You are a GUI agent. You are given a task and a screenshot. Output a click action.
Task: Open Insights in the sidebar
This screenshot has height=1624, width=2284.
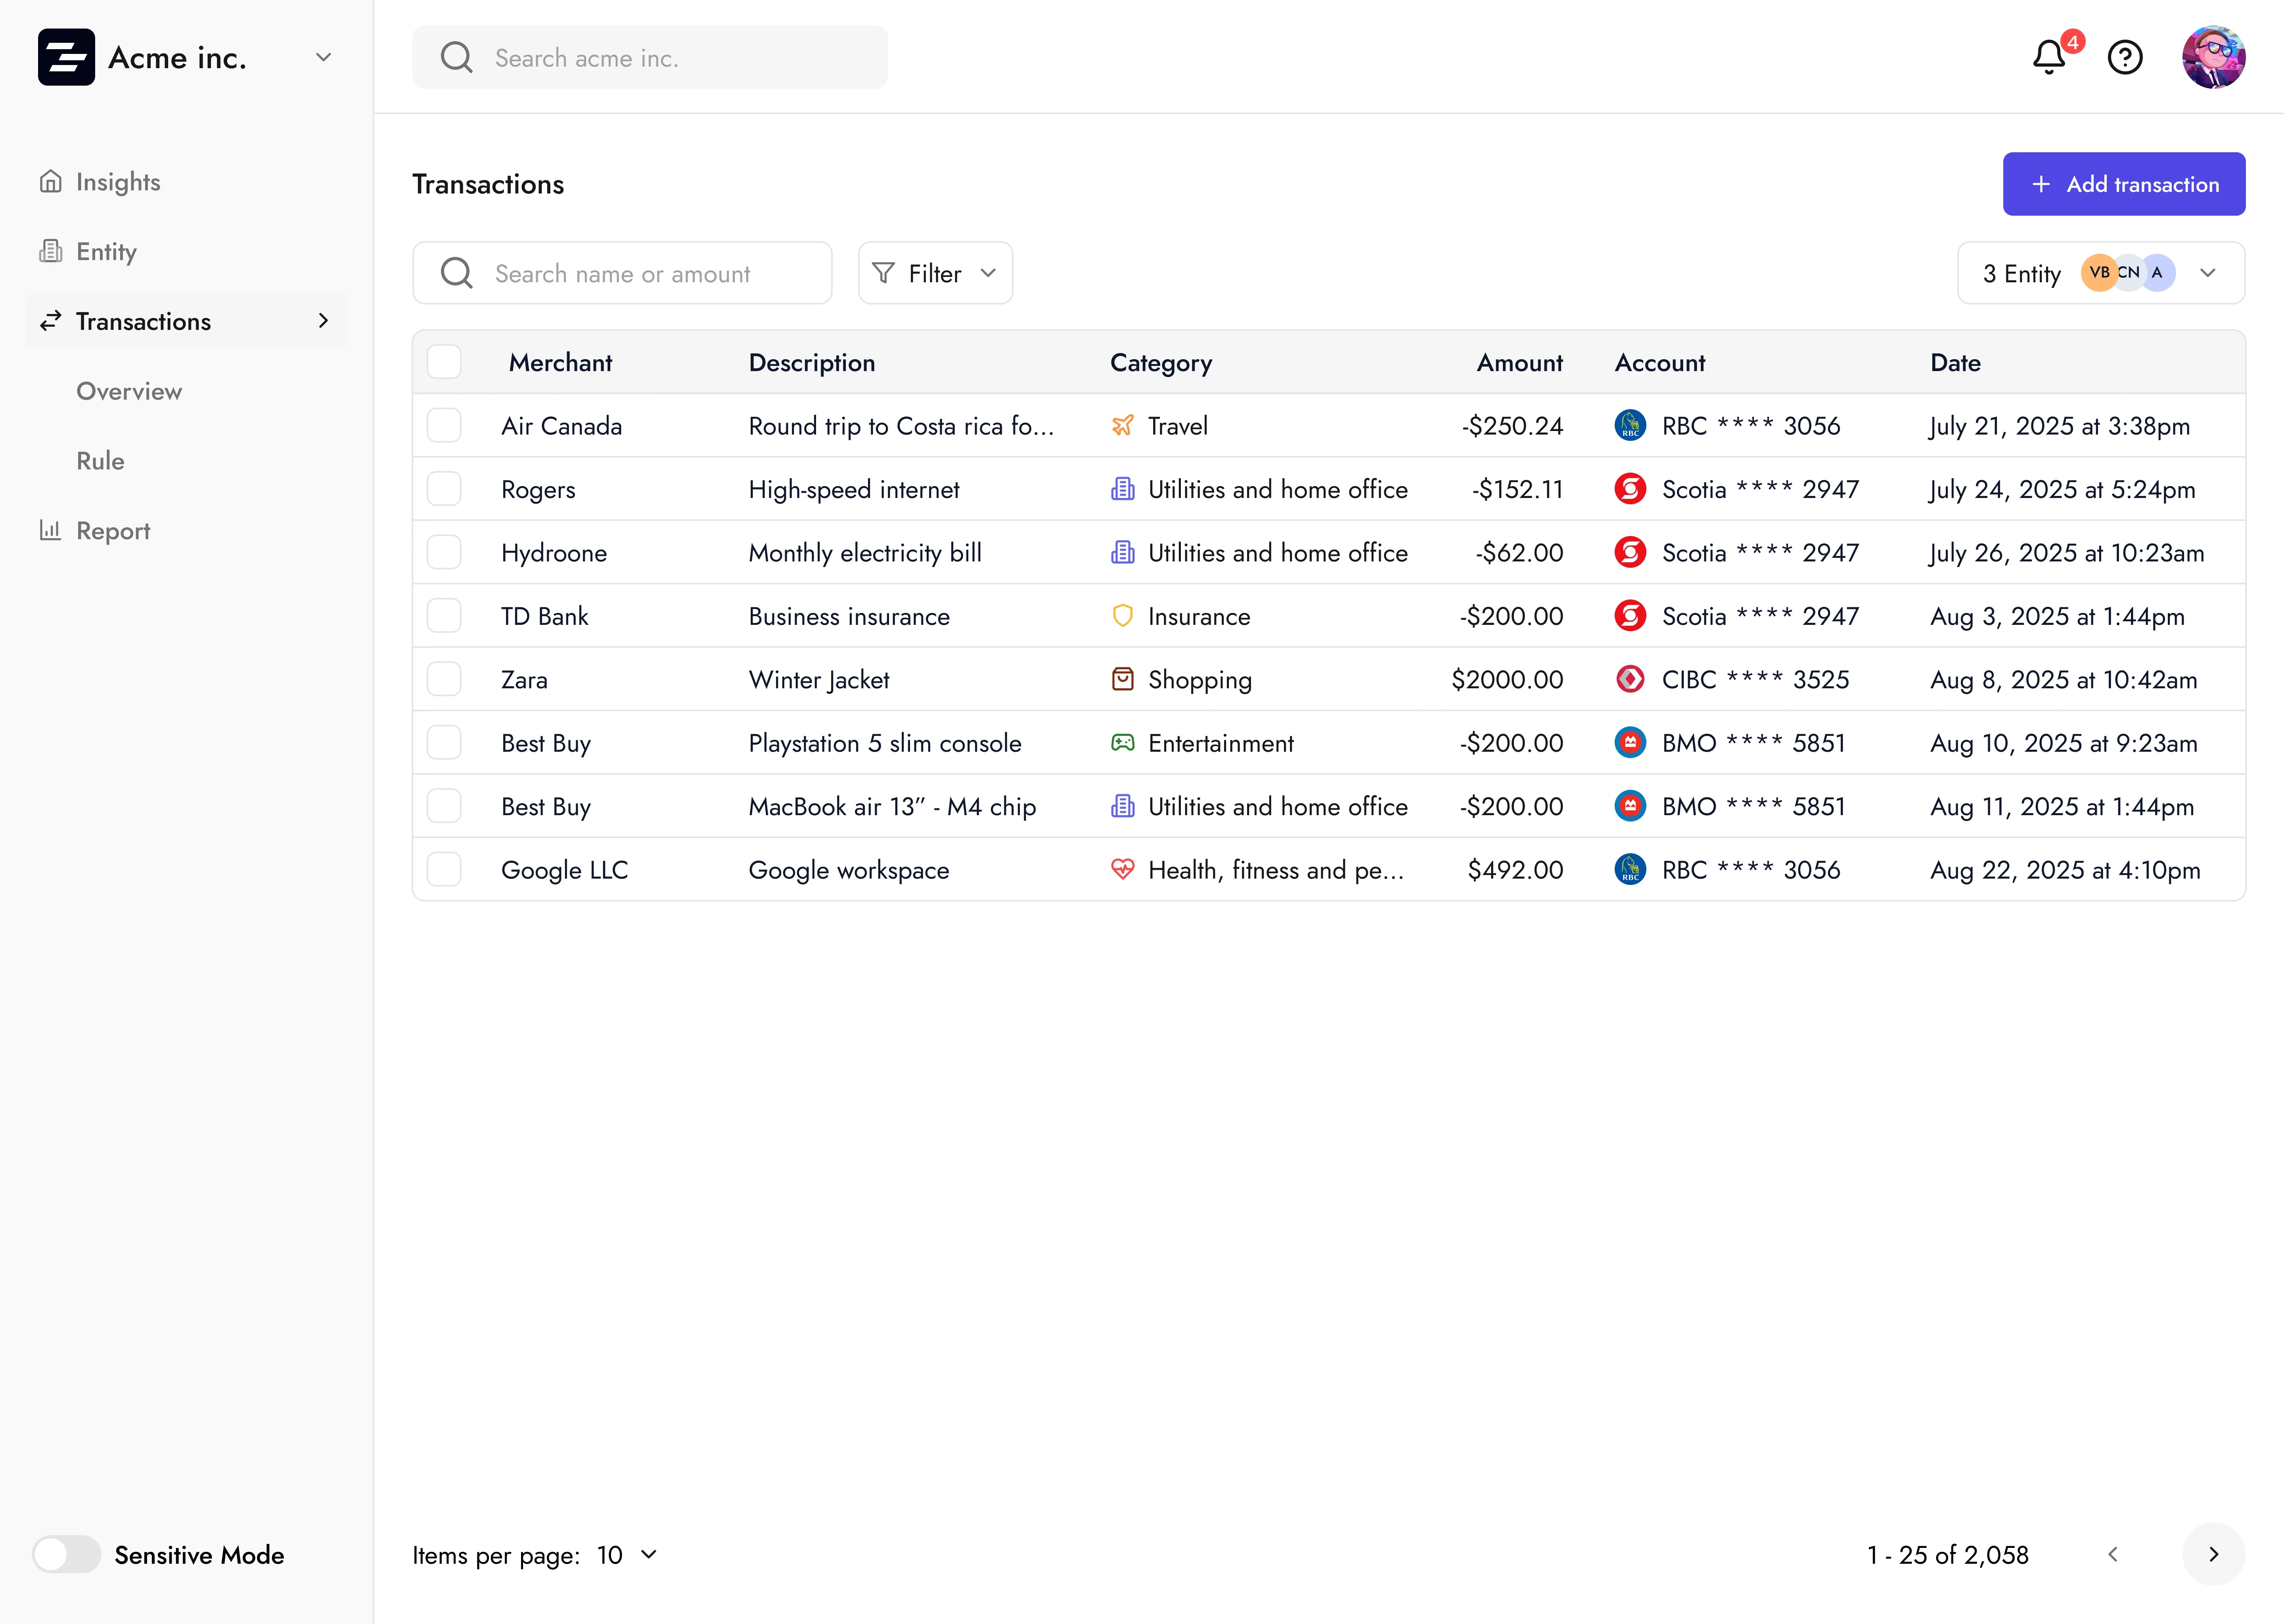point(118,182)
